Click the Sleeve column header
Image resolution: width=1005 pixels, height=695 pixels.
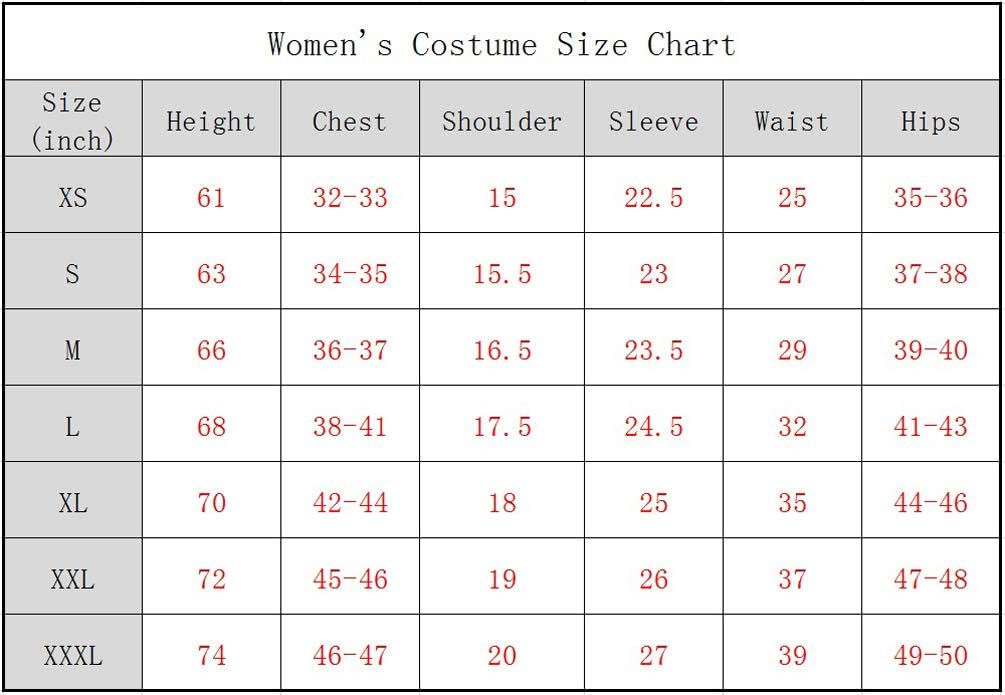[653, 121]
